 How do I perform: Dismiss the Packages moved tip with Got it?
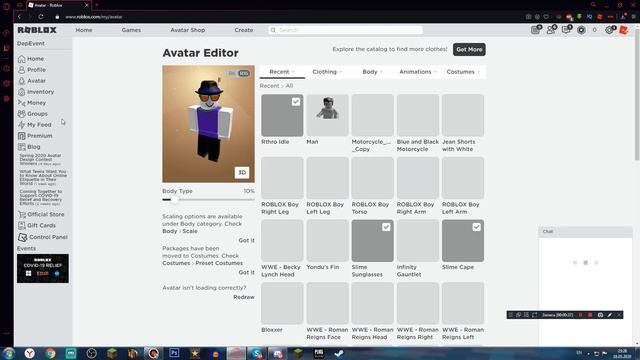[x=247, y=272]
